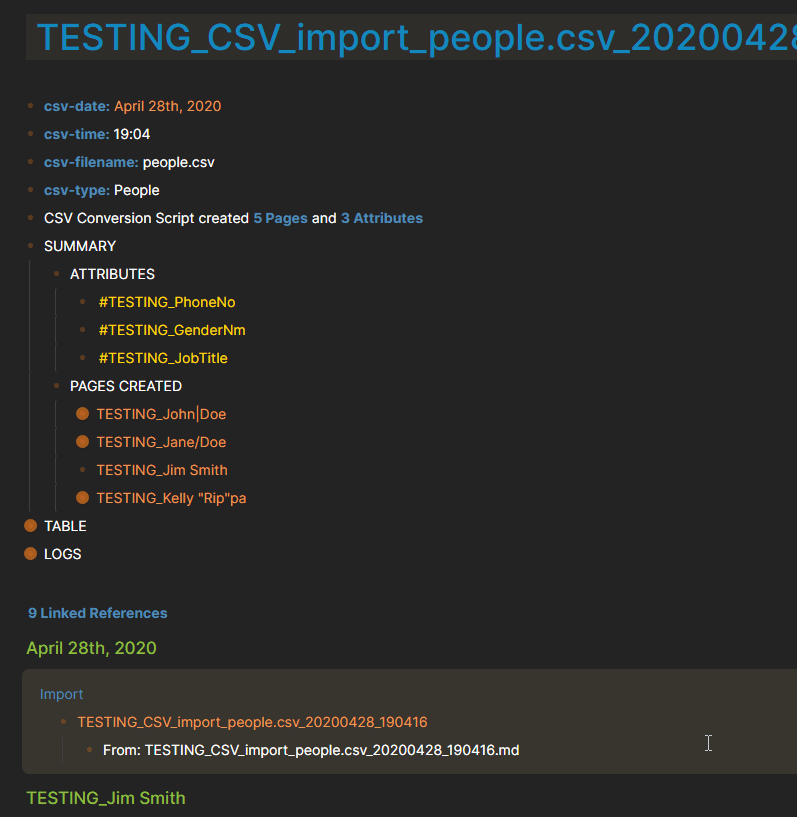Expand the collapsed TESTING_John|Doe block

83,414
